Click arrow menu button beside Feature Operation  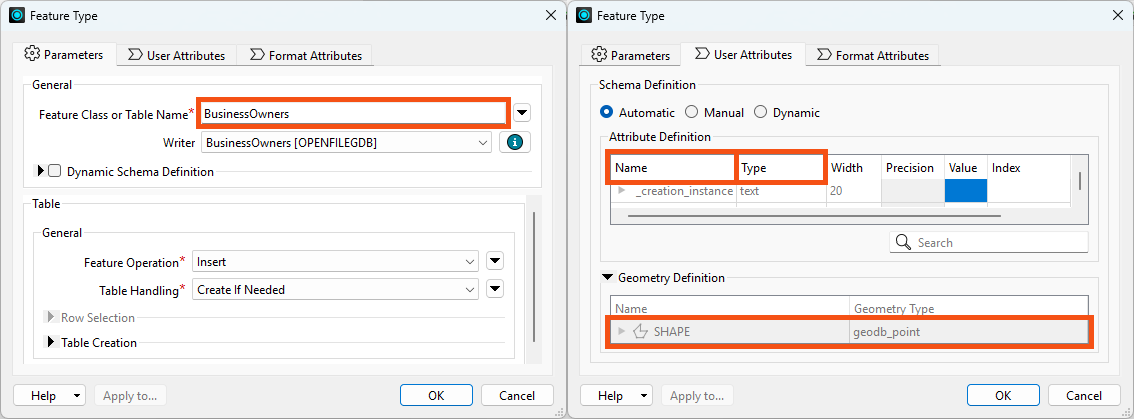tap(495, 261)
